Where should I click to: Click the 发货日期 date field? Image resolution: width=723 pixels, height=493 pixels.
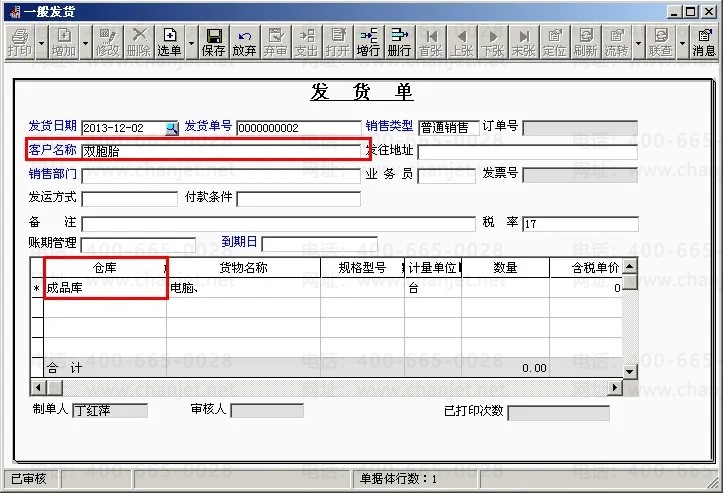coord(123,128)
